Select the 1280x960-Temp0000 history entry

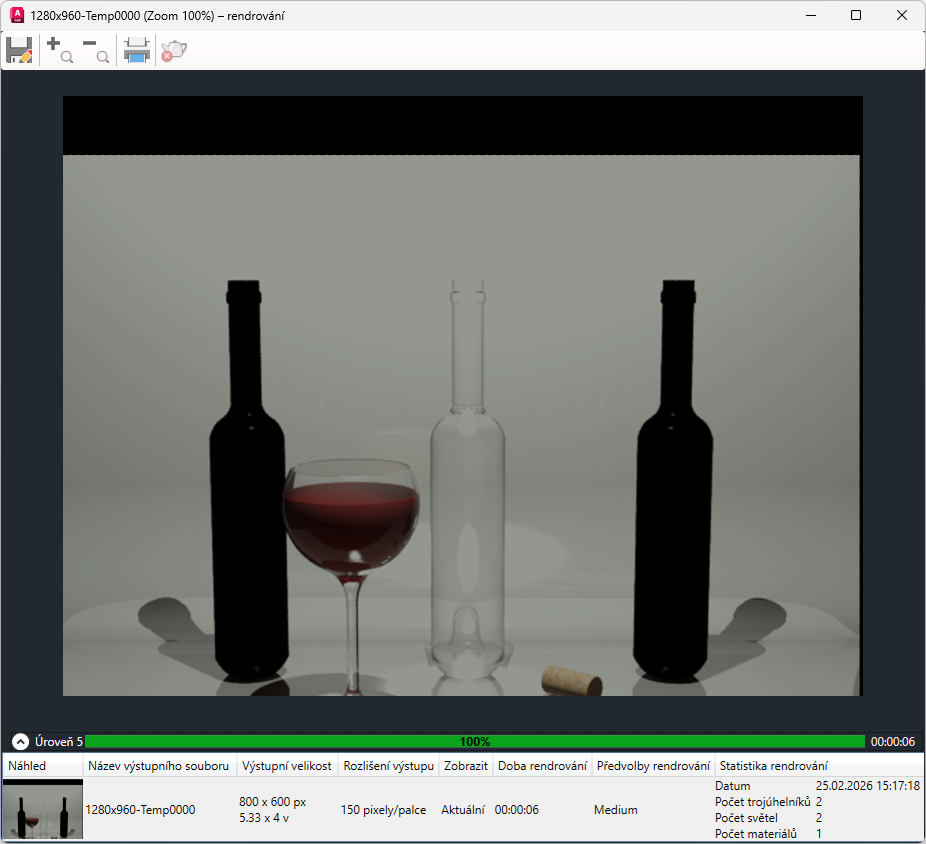[140, 810]
